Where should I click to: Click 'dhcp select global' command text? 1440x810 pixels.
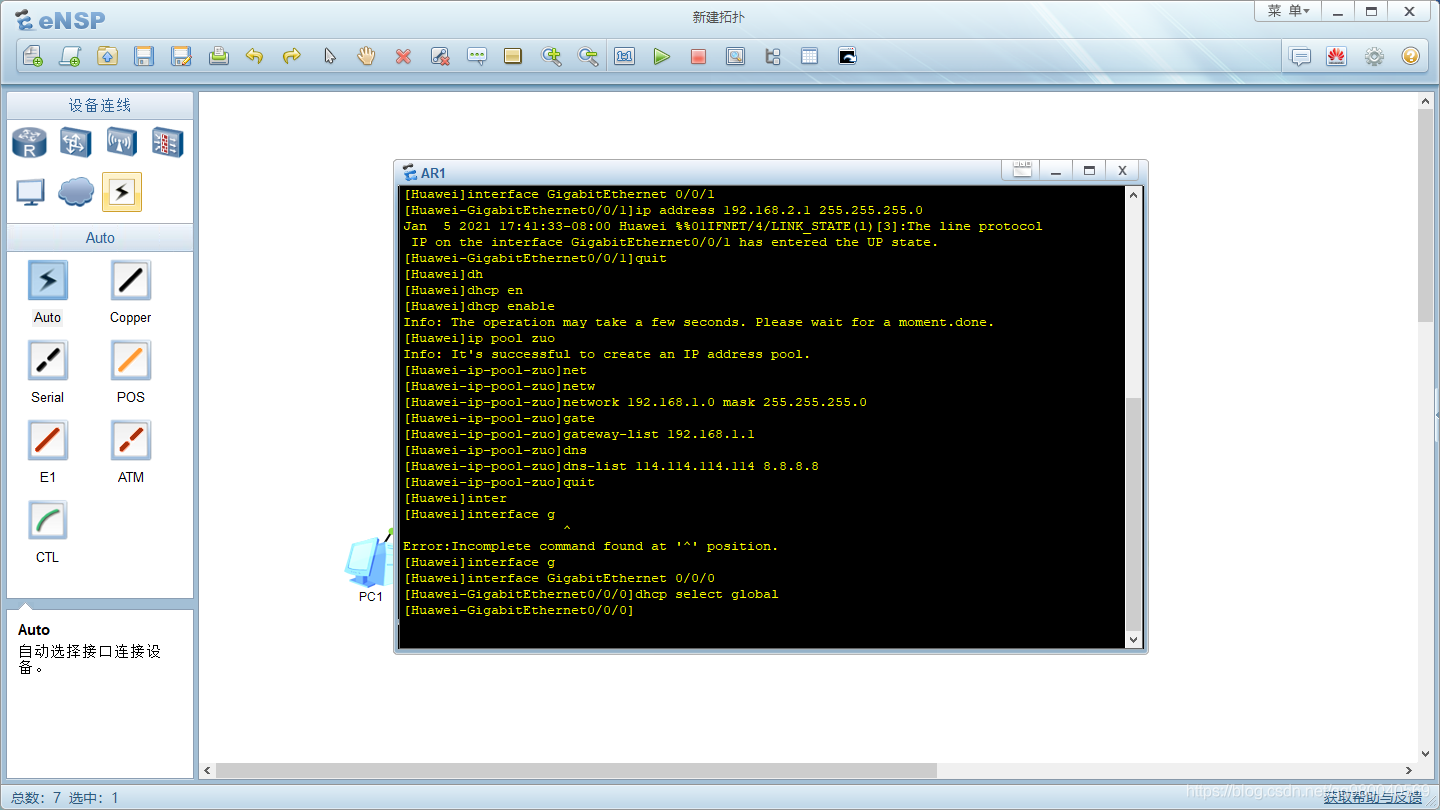click(x=707, y=594)
